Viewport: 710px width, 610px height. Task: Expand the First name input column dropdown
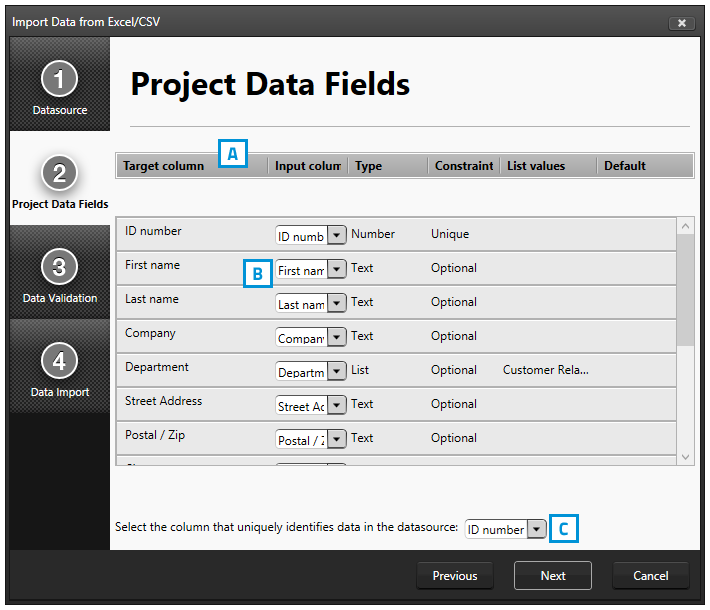coord(336,269)
